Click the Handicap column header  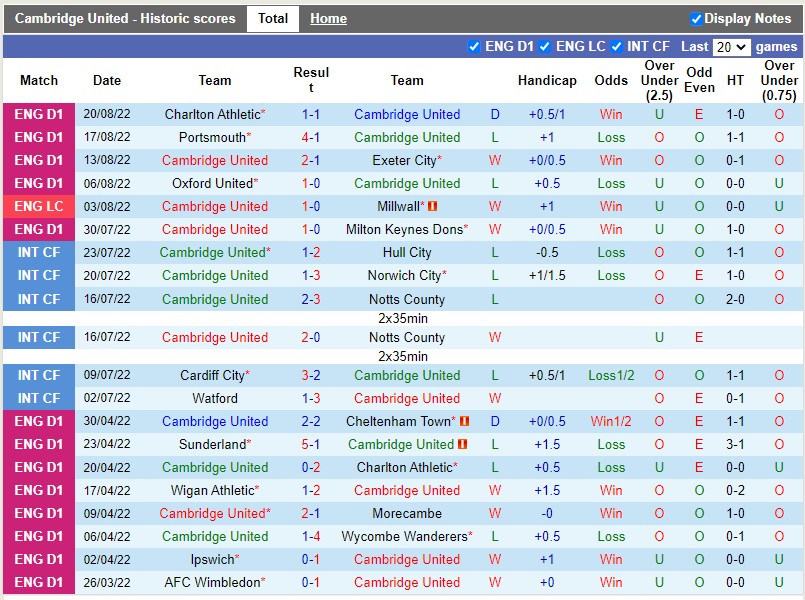[547, 81]
